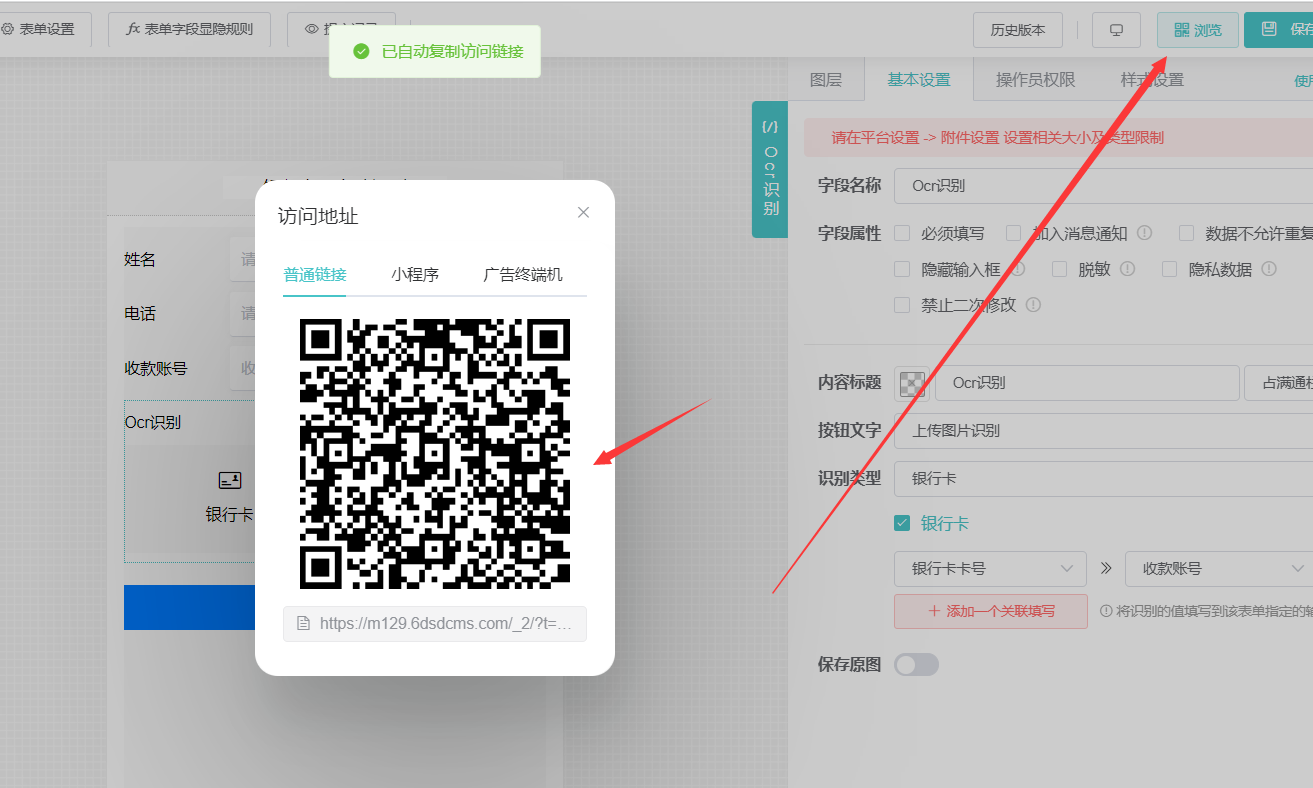Uncheck the teal 银行卡 checkbox
Image resolution: width=1313 pixels, height=788 pixels.
coord(902,523)
